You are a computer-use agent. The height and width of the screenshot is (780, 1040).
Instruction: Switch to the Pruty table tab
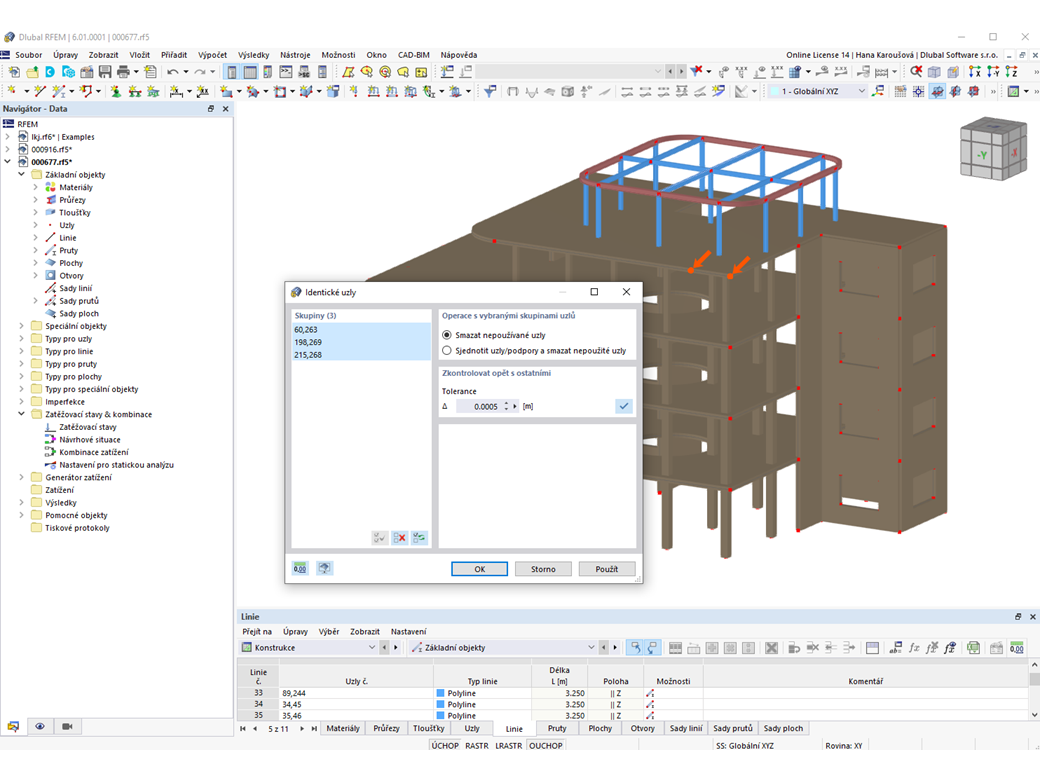(557, 728)
